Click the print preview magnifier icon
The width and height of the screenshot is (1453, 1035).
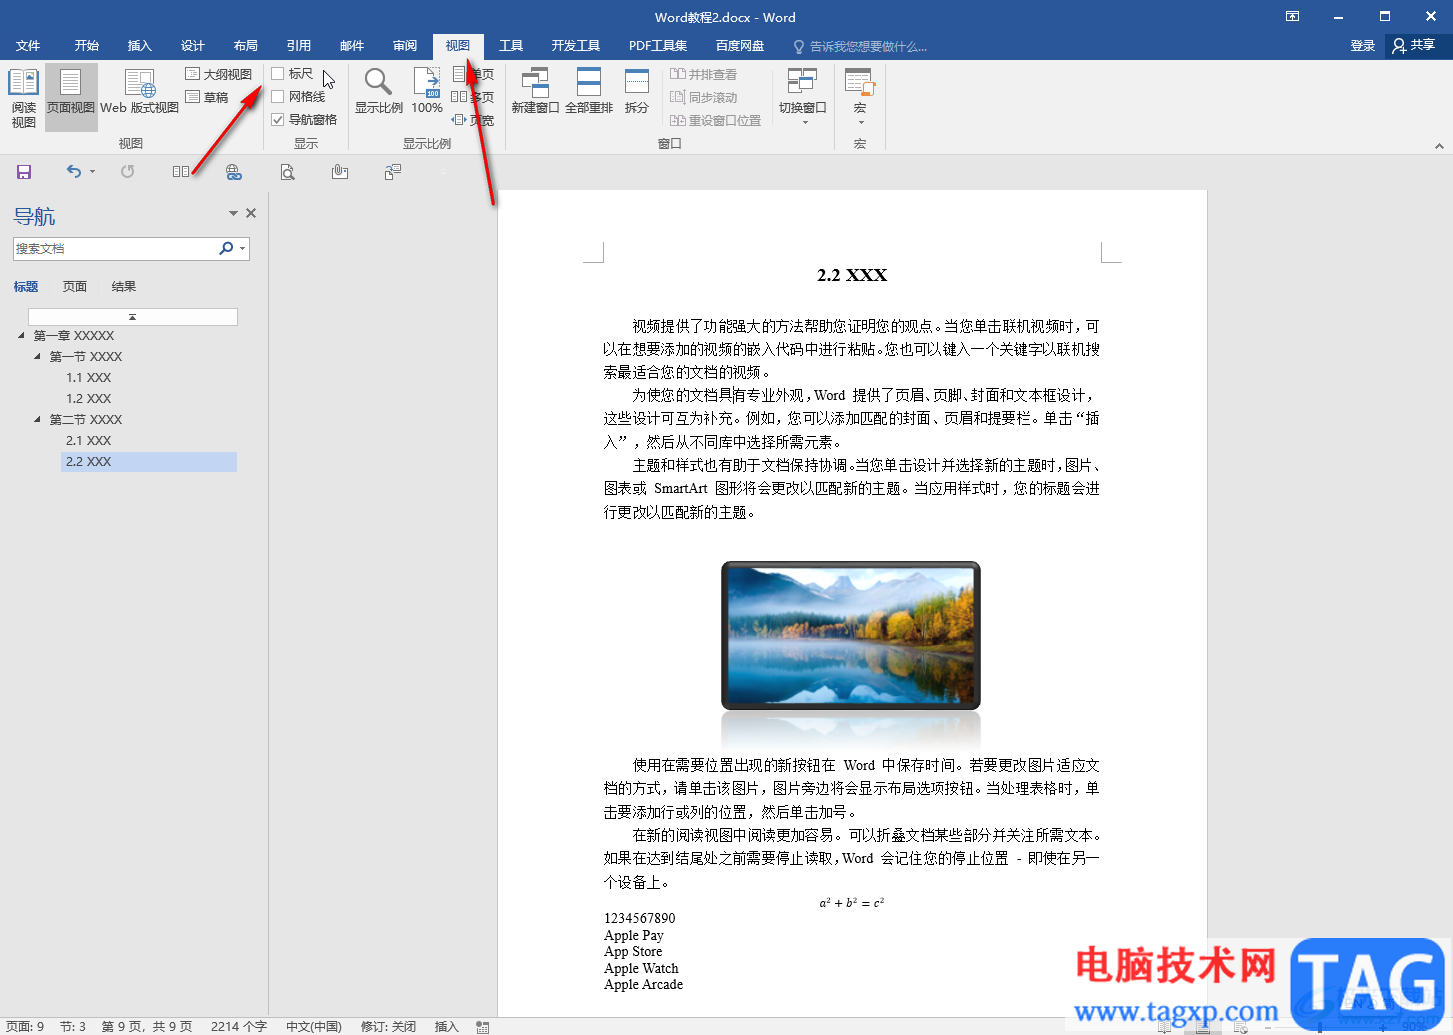287,172
